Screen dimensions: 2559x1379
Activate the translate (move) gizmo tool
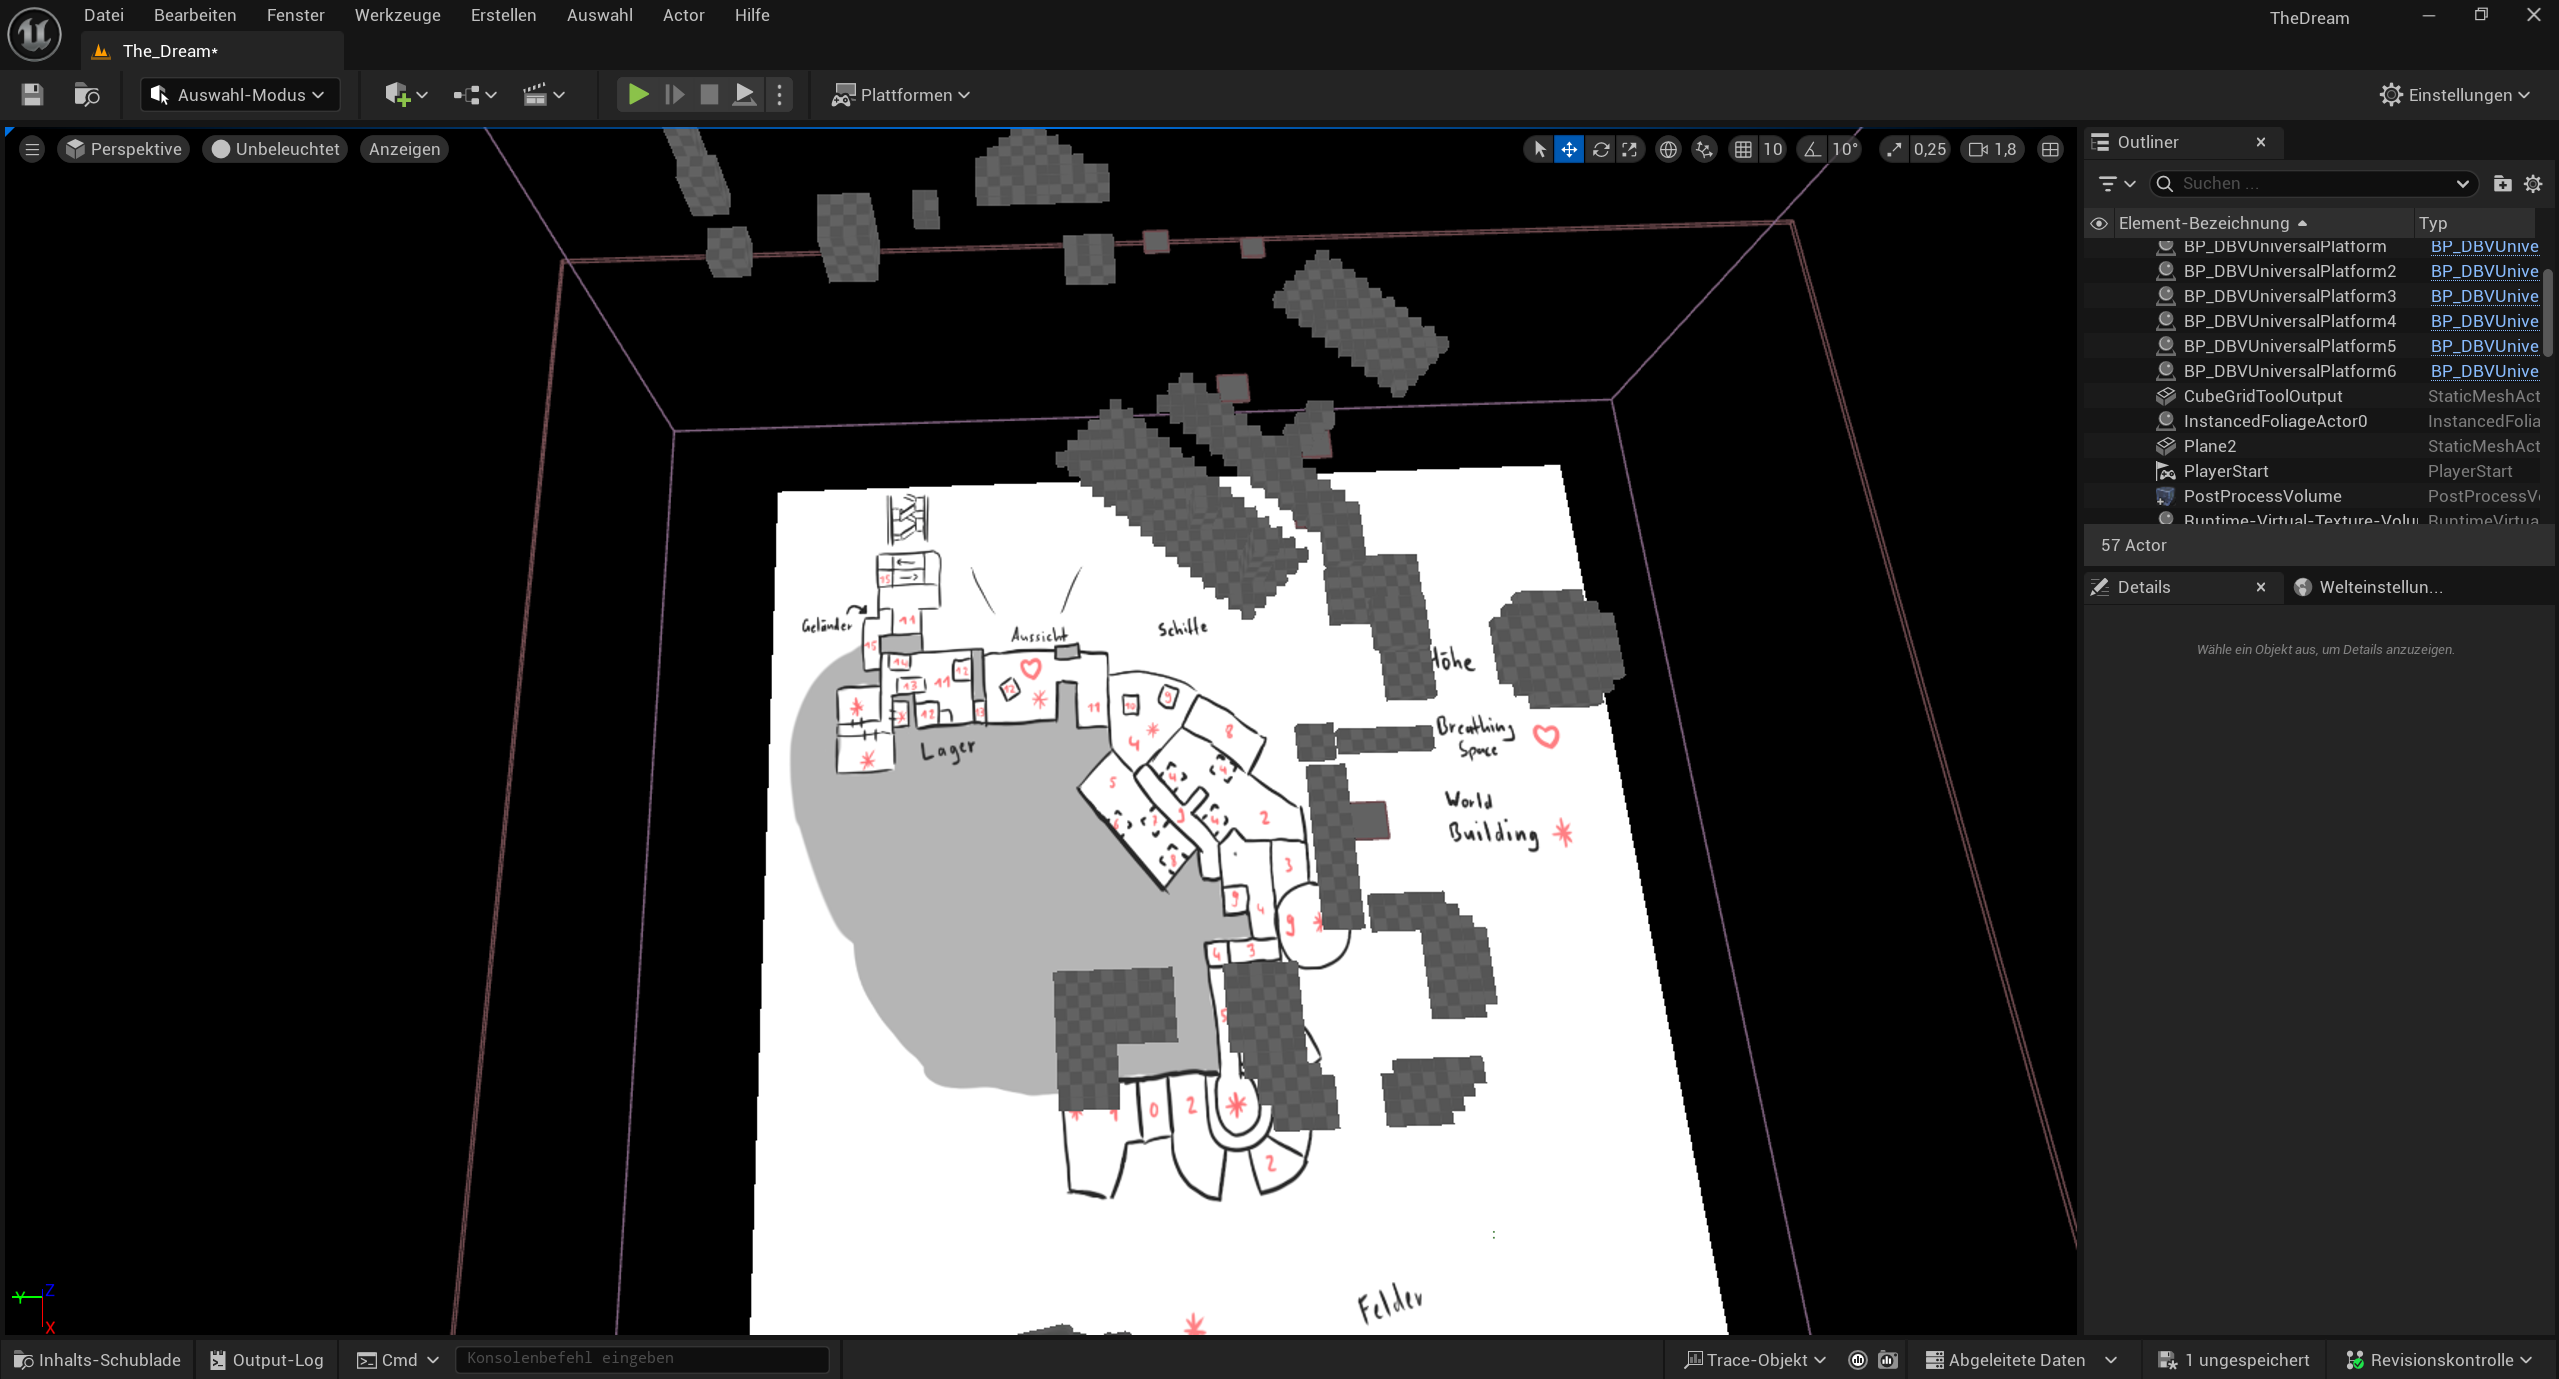click(1569, 149)
